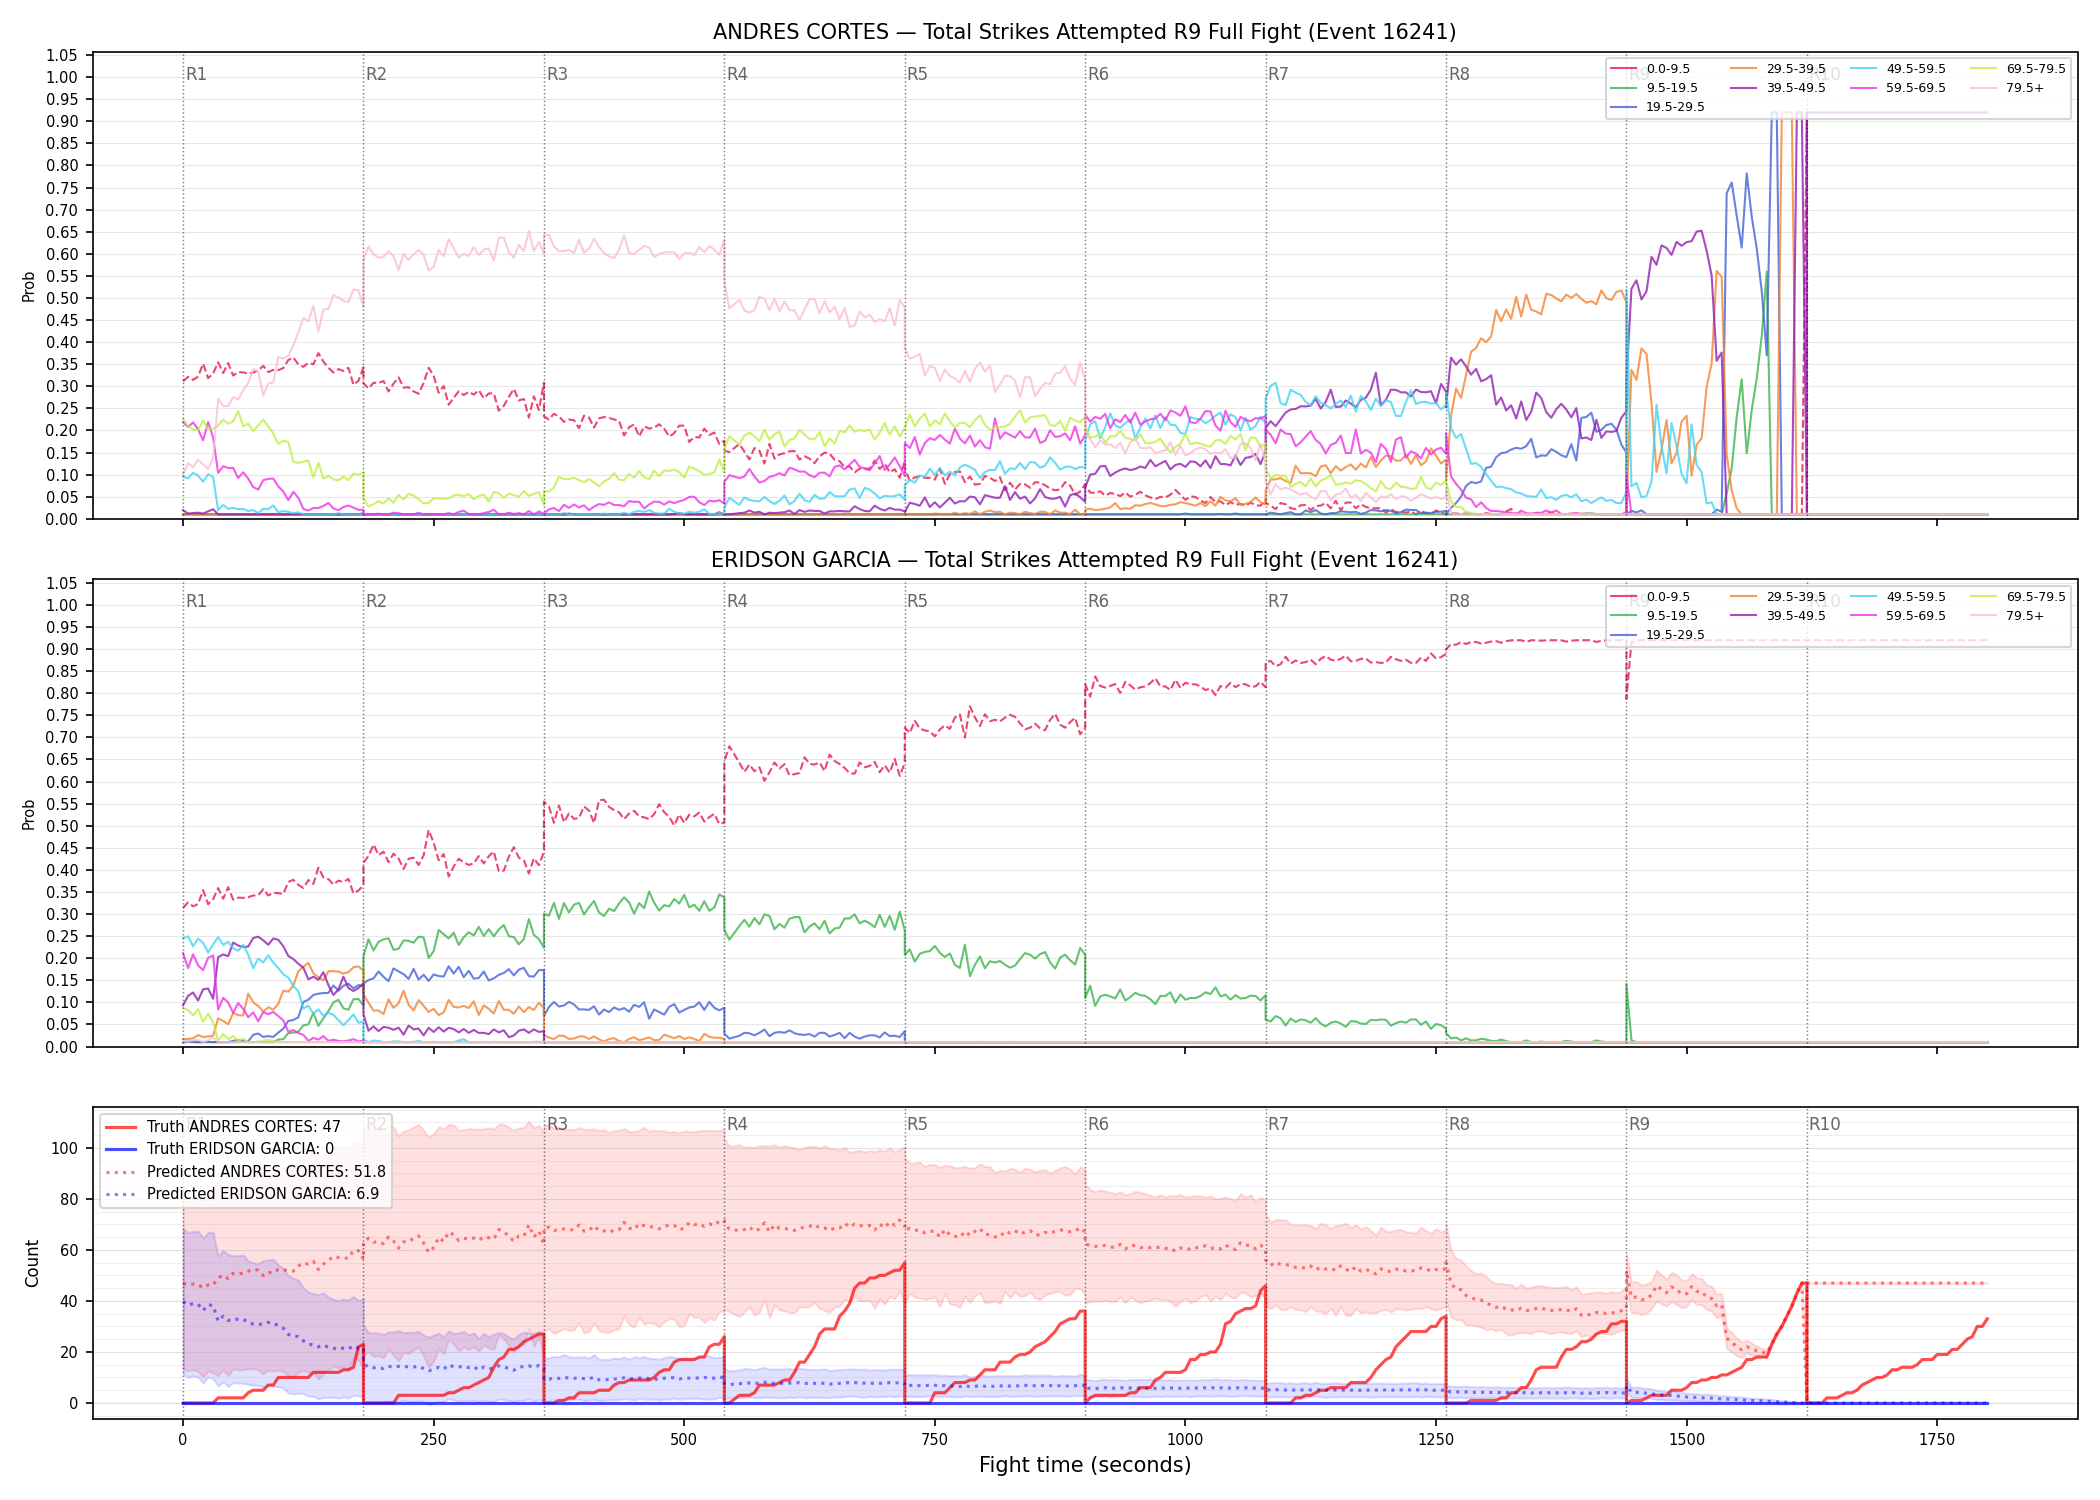
Task: Click Predicted ANDRES CORTES: 51.8 legend entry
Action: coord(245,1172)
